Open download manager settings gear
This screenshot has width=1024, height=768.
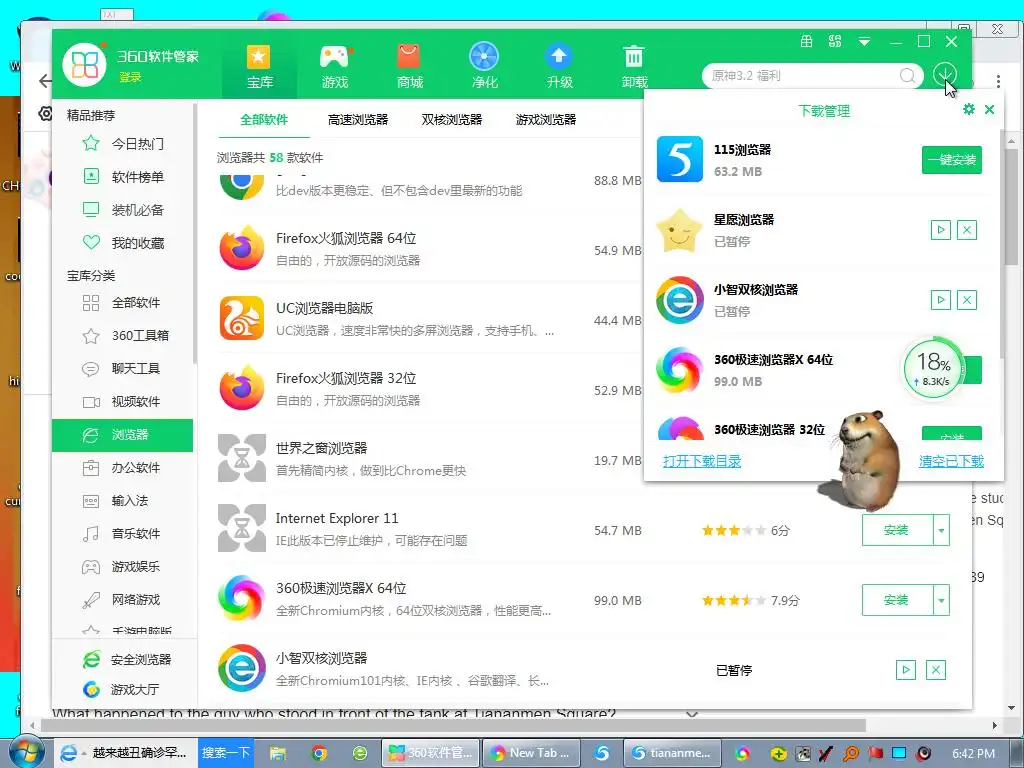968,109
